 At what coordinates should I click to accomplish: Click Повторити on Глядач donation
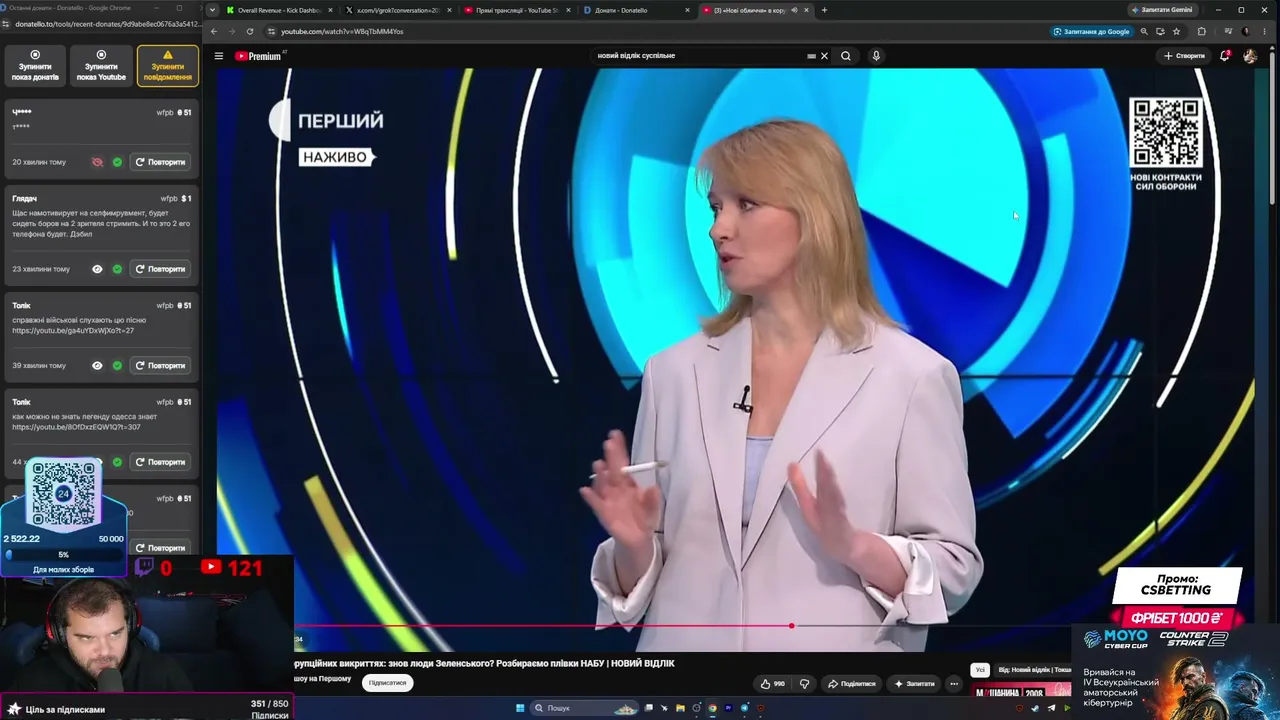point(160,269)
